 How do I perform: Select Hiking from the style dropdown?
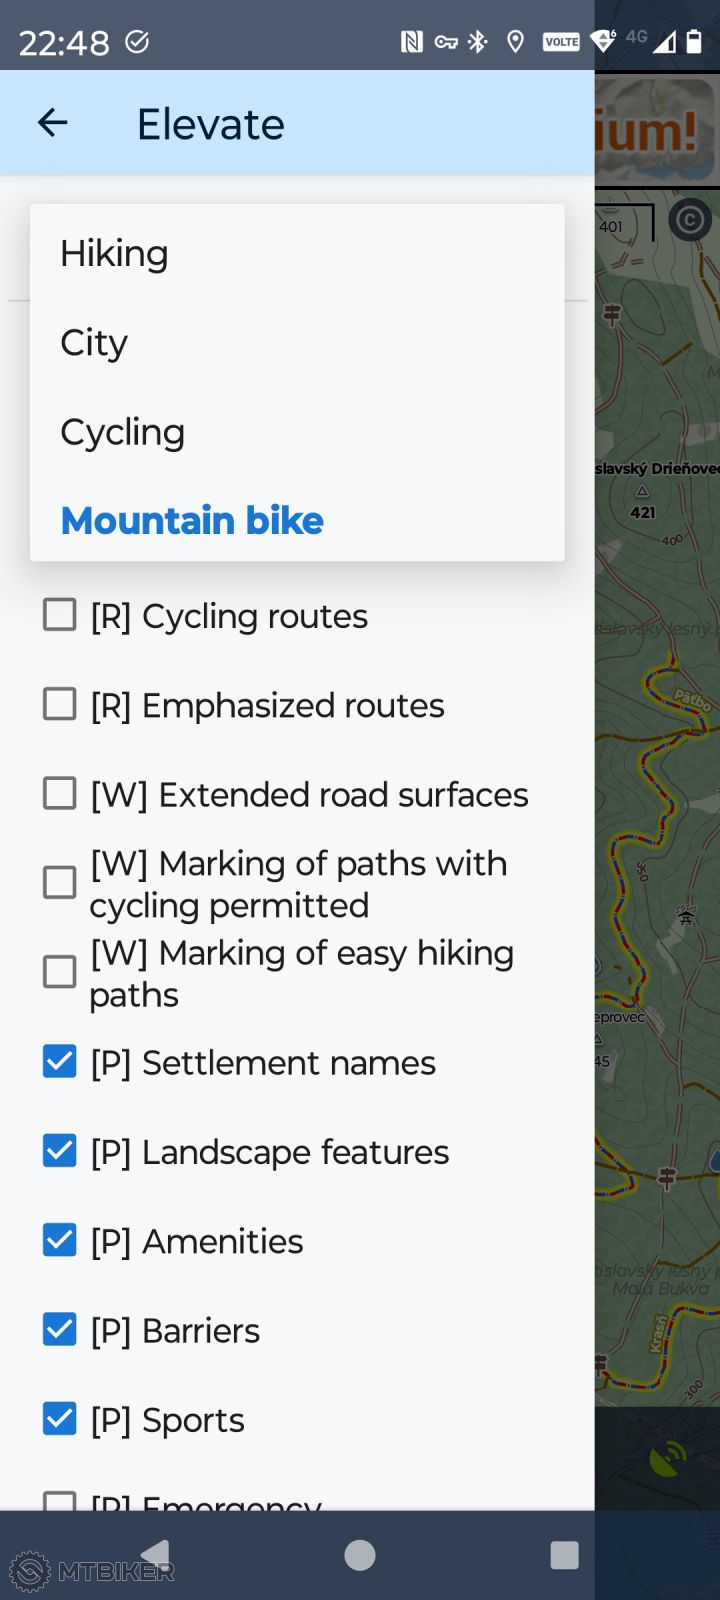pyautogui.click(x=114, y=253)
